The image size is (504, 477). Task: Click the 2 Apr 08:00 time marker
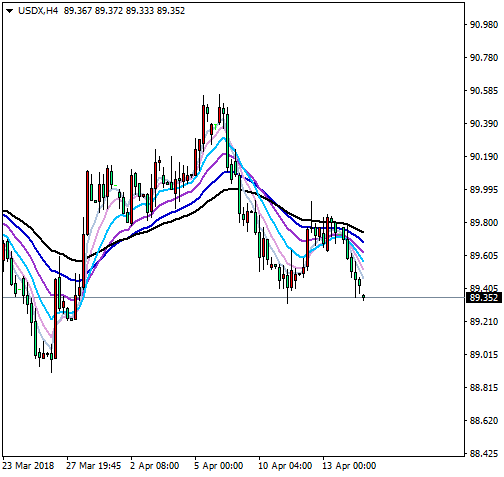click(x=154, y=466)
